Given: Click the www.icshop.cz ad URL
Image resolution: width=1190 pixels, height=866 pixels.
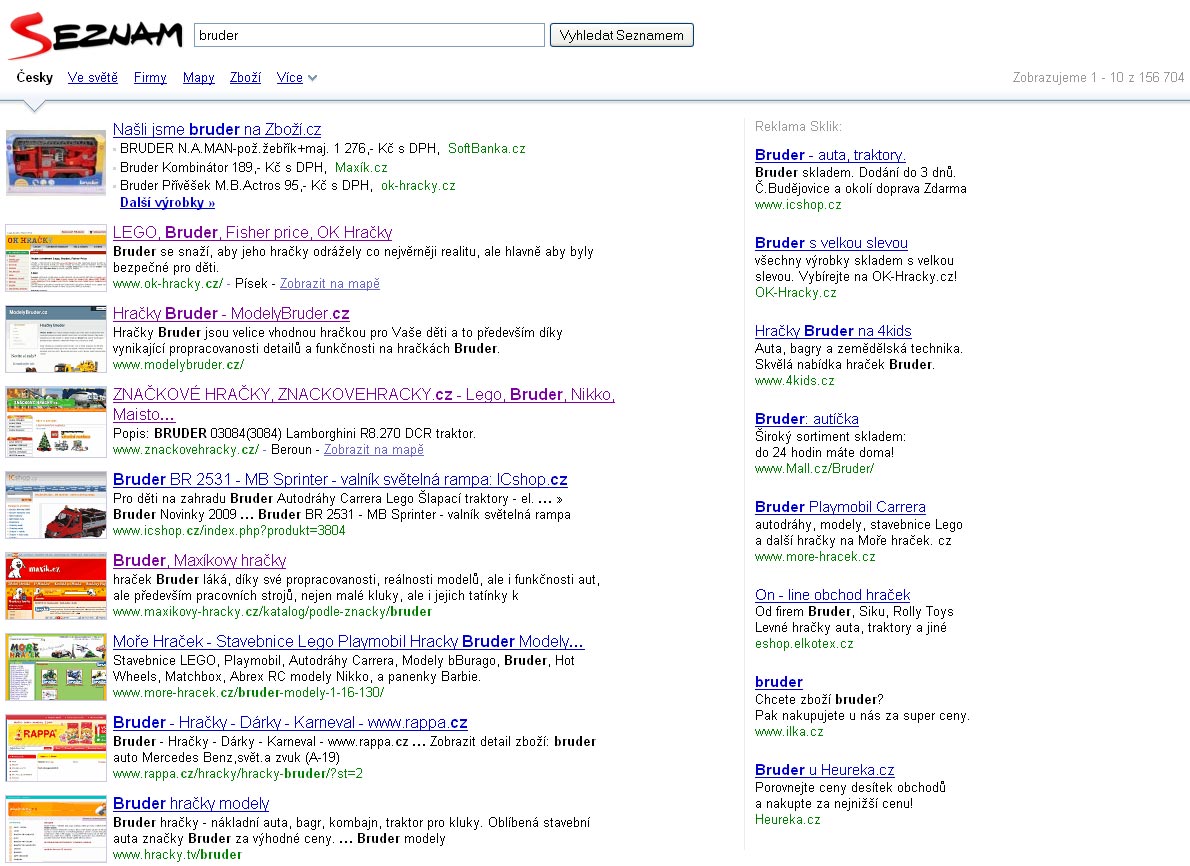Looking at the screenshot, I should (798, 205).
